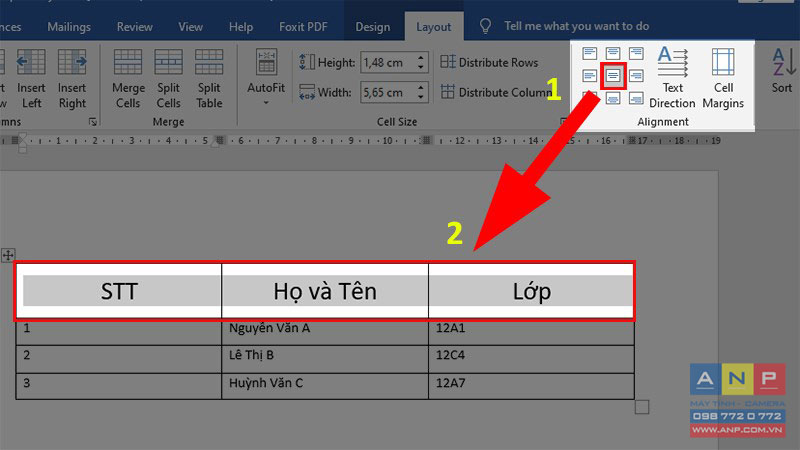Screen dimensions: 800x450
Task: Click the Họ và Tên header cell
Action: (x=325, y=291)
